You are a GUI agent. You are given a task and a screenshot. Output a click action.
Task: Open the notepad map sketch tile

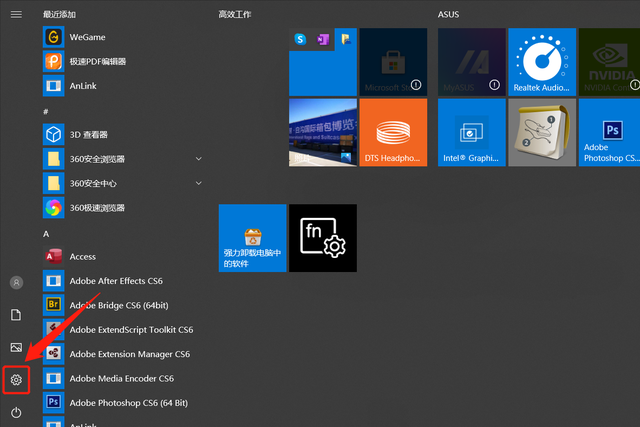pyautogui.click(x=542, y=132)
